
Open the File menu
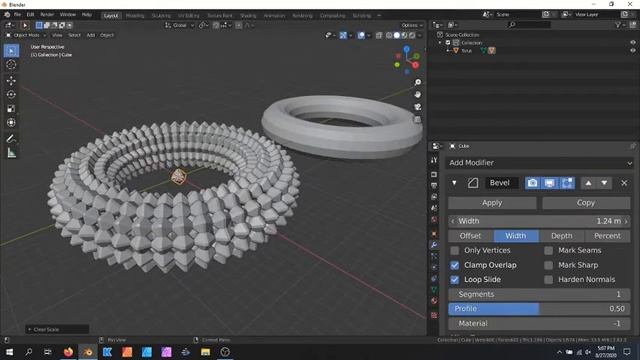17,15
